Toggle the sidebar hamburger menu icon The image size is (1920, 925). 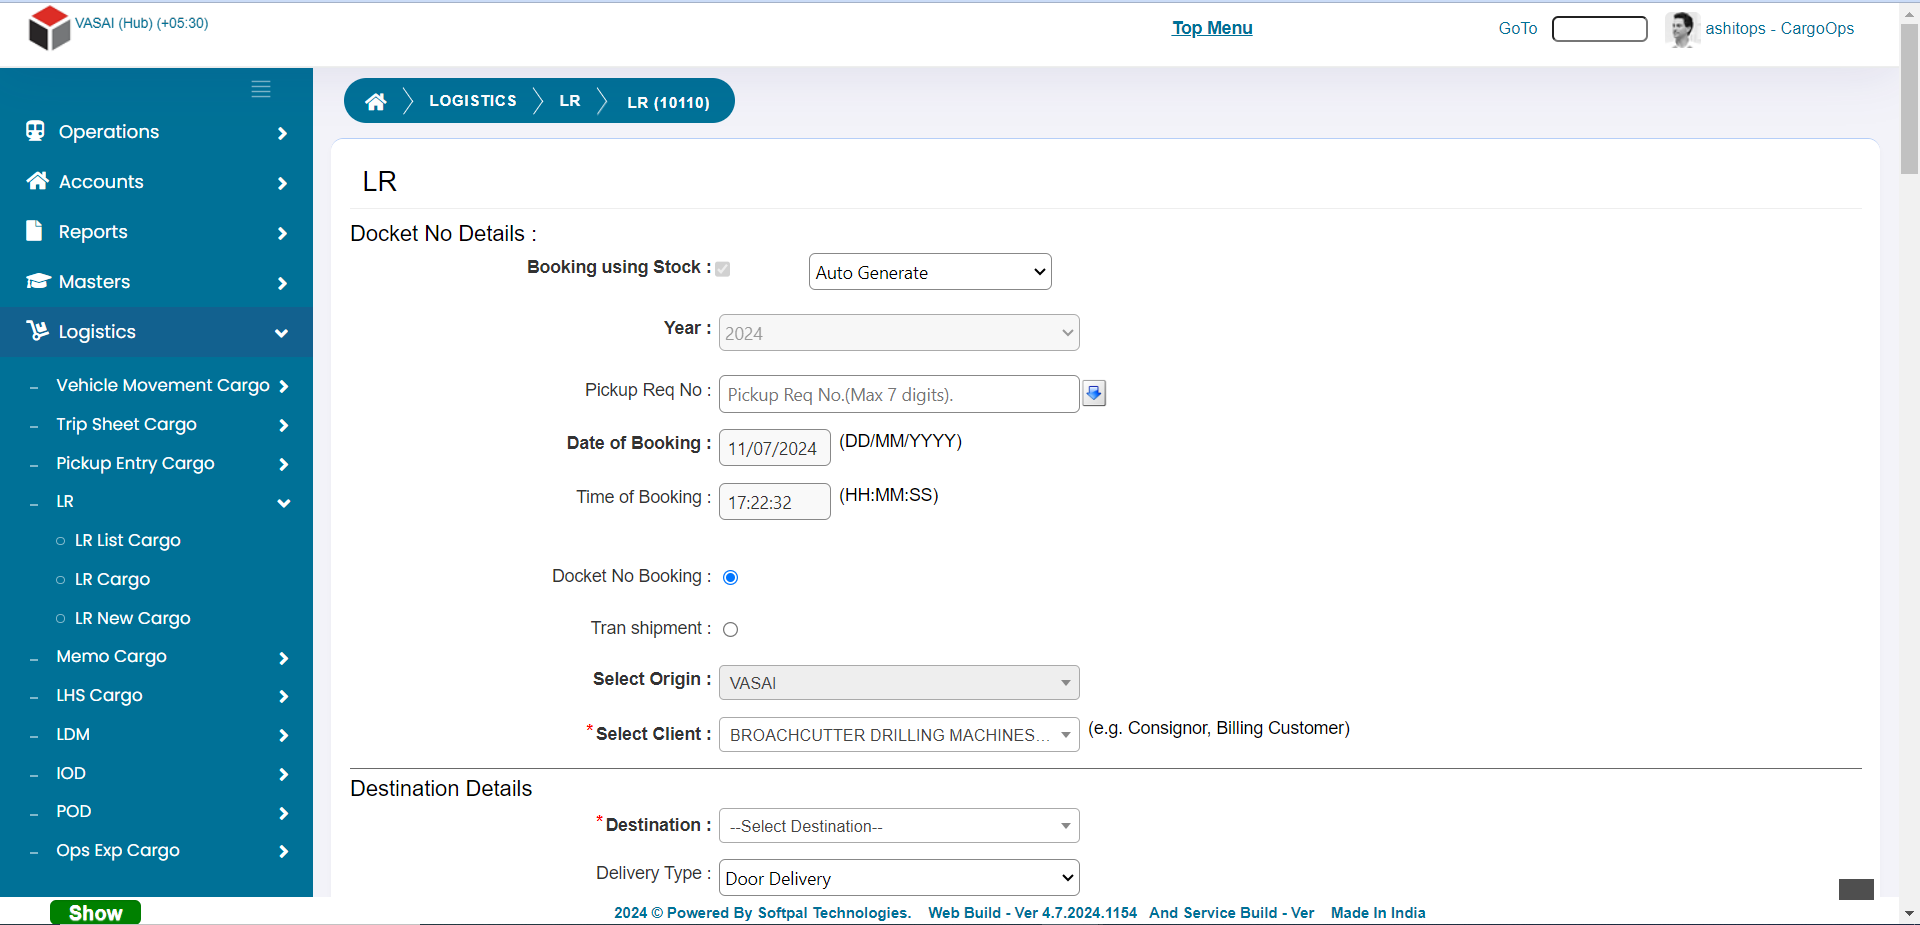tap(261, 89)
